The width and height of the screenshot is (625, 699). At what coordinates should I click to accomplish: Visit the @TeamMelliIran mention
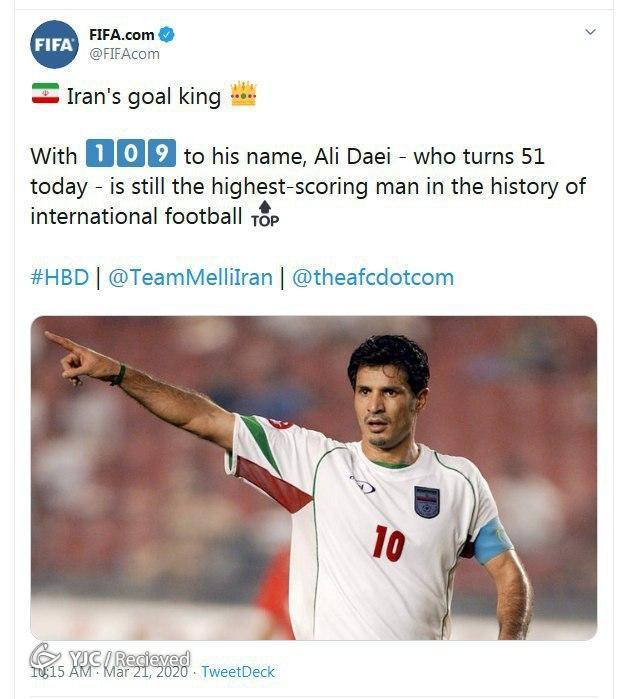tap(190, 277)
